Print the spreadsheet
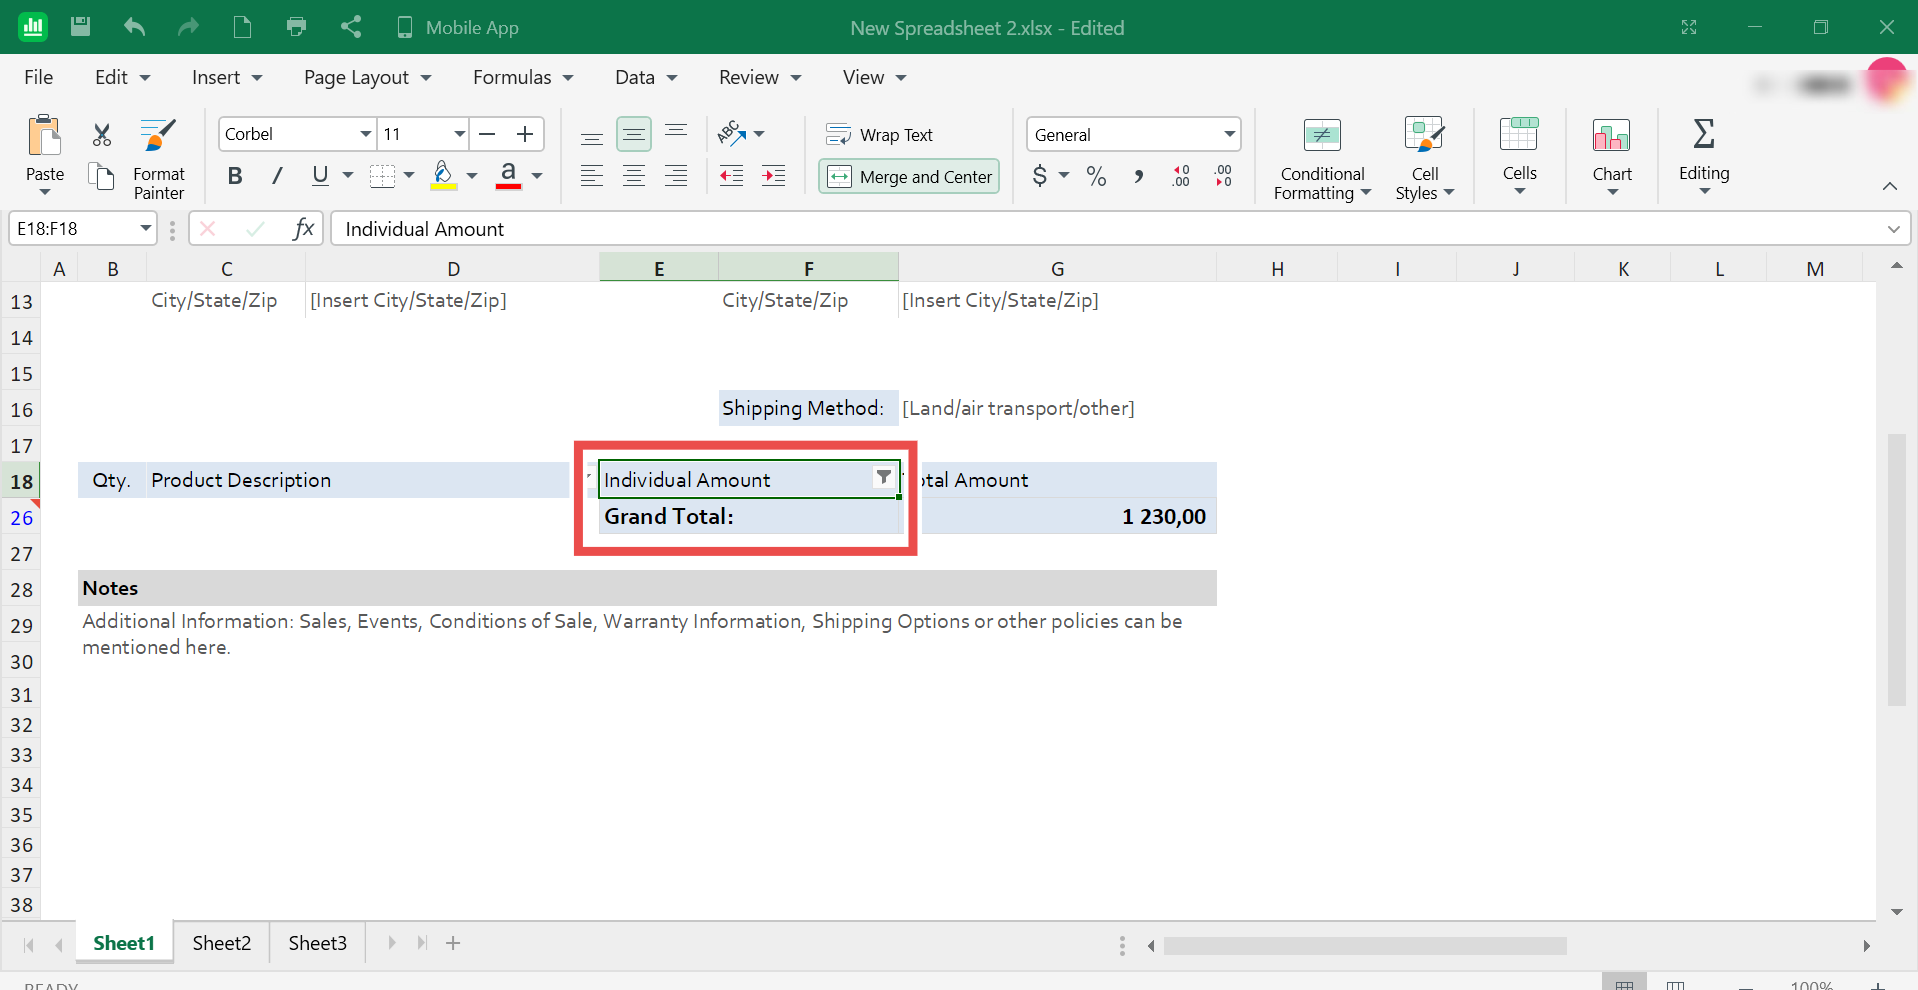 click(x=296, y=27)
